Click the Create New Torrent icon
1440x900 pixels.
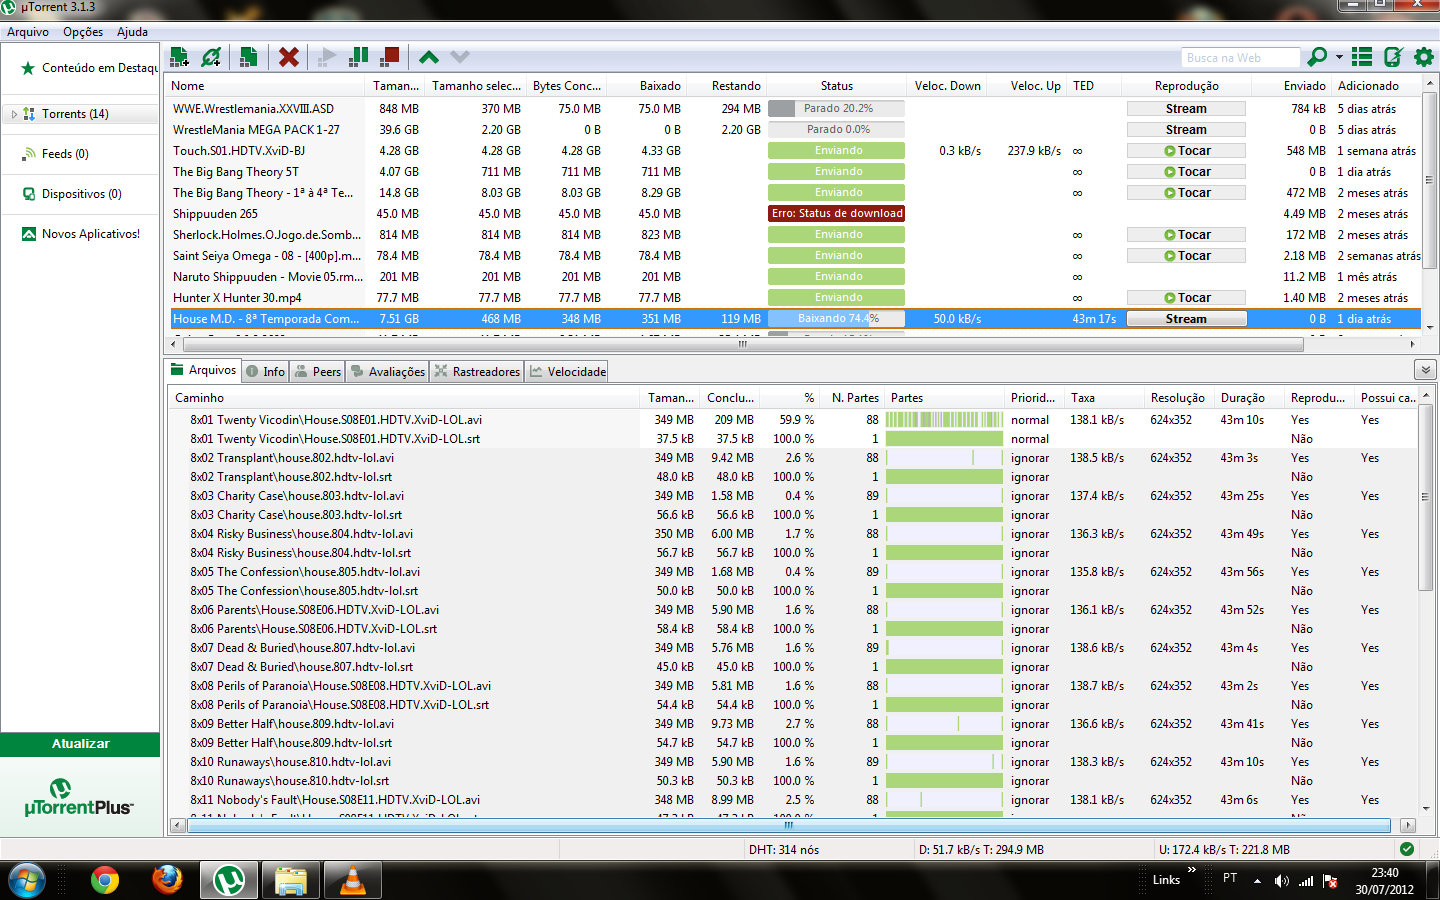(249, 57)
